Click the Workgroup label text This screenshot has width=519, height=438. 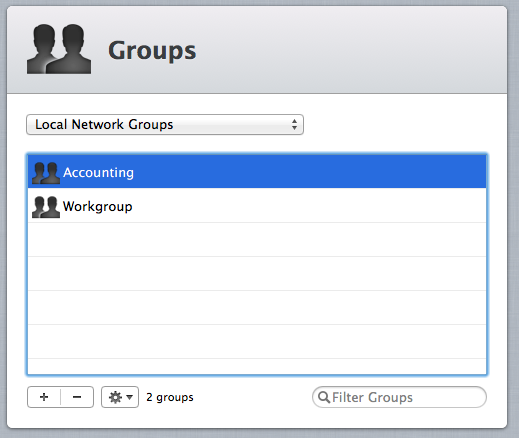click(x=98, y=207)
